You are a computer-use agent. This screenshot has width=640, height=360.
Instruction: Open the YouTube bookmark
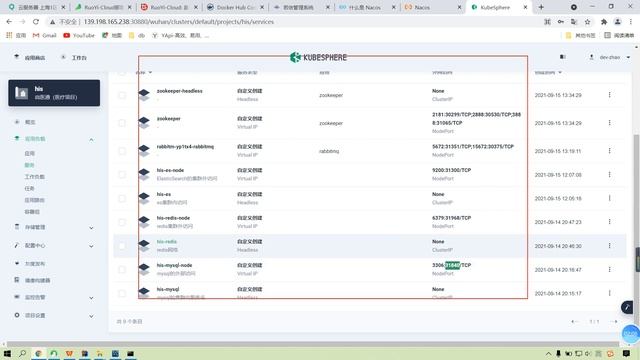point(79,36)
